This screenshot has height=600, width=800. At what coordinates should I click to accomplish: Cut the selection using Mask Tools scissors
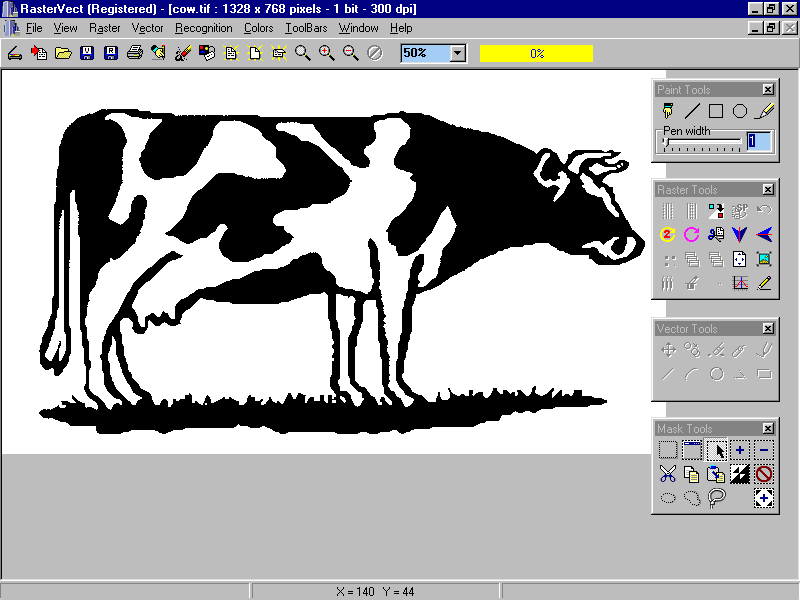pos(668,473)
